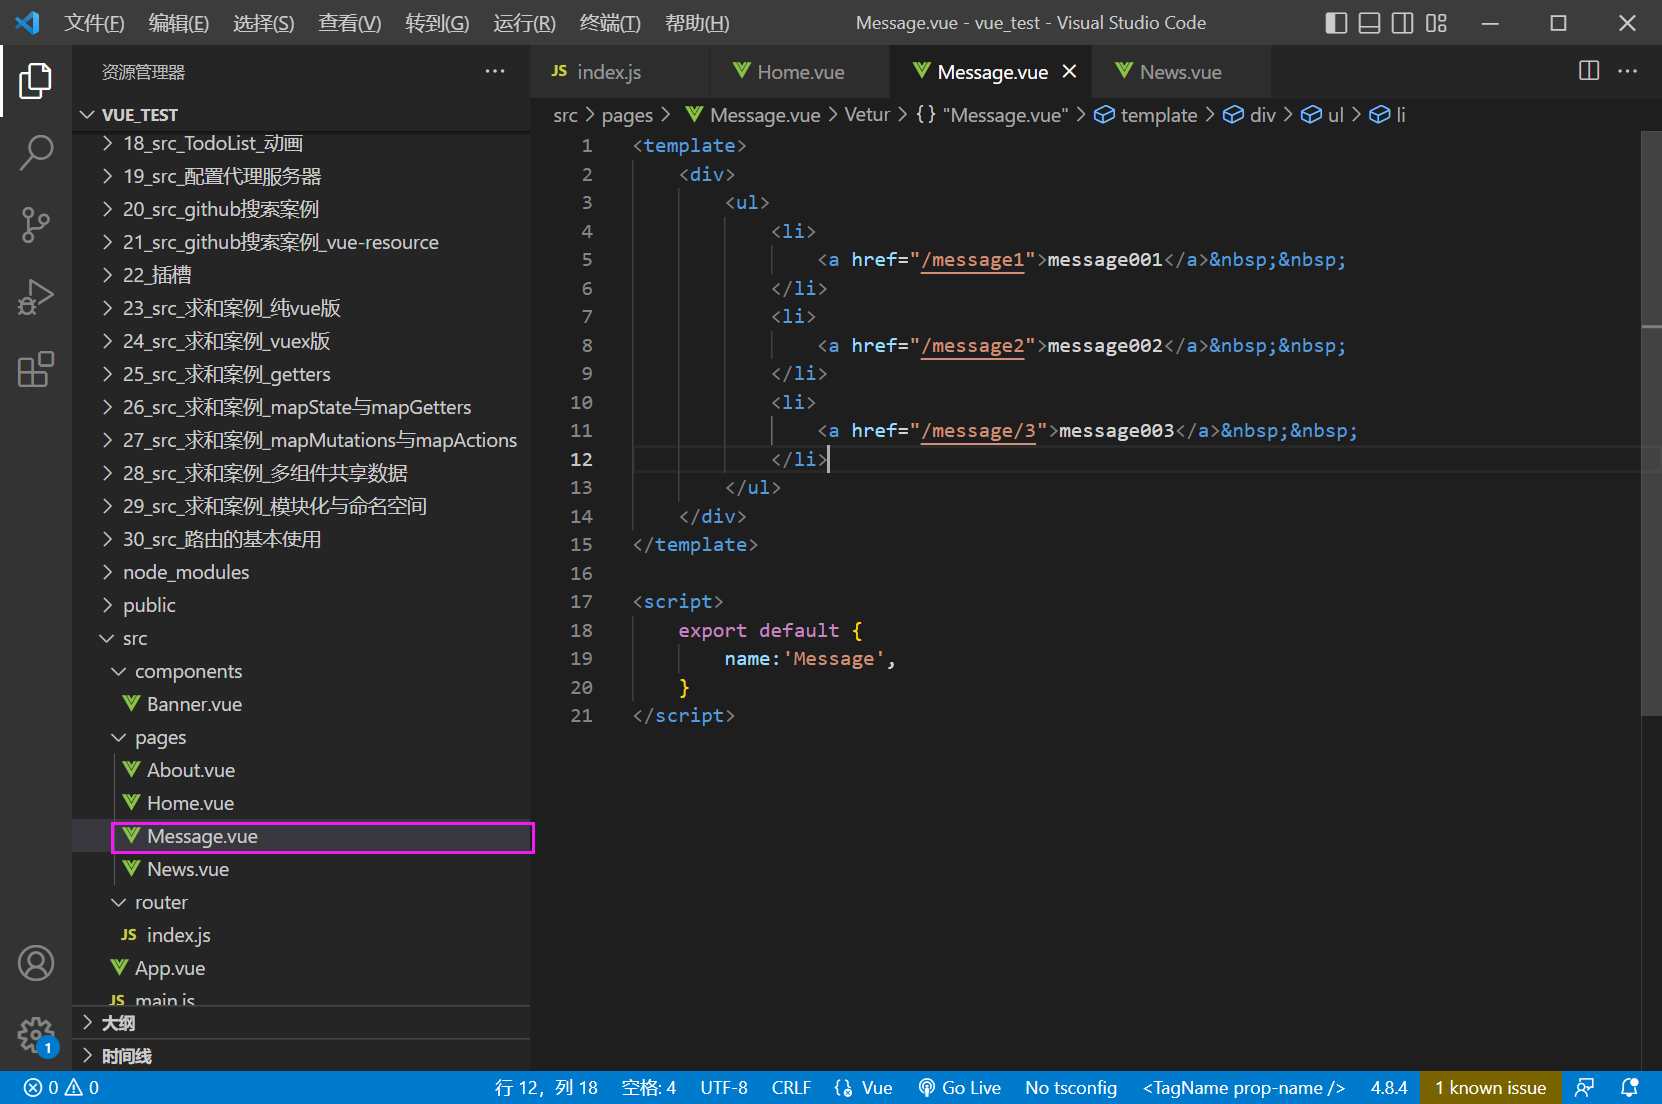This screenshot has height=1104, width=1662.
Task: Click line number 17 in the gutter
Action: (581, 601)
